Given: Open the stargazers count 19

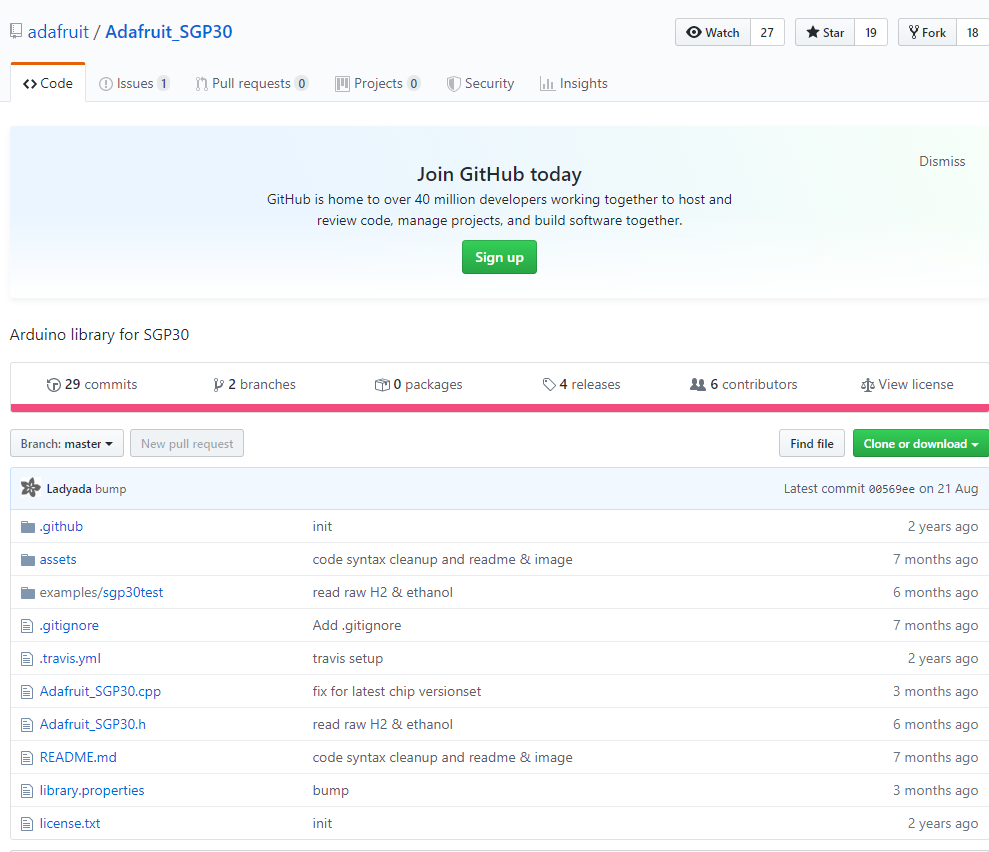Looking at the screenshot, I should (x=871, y=32).
